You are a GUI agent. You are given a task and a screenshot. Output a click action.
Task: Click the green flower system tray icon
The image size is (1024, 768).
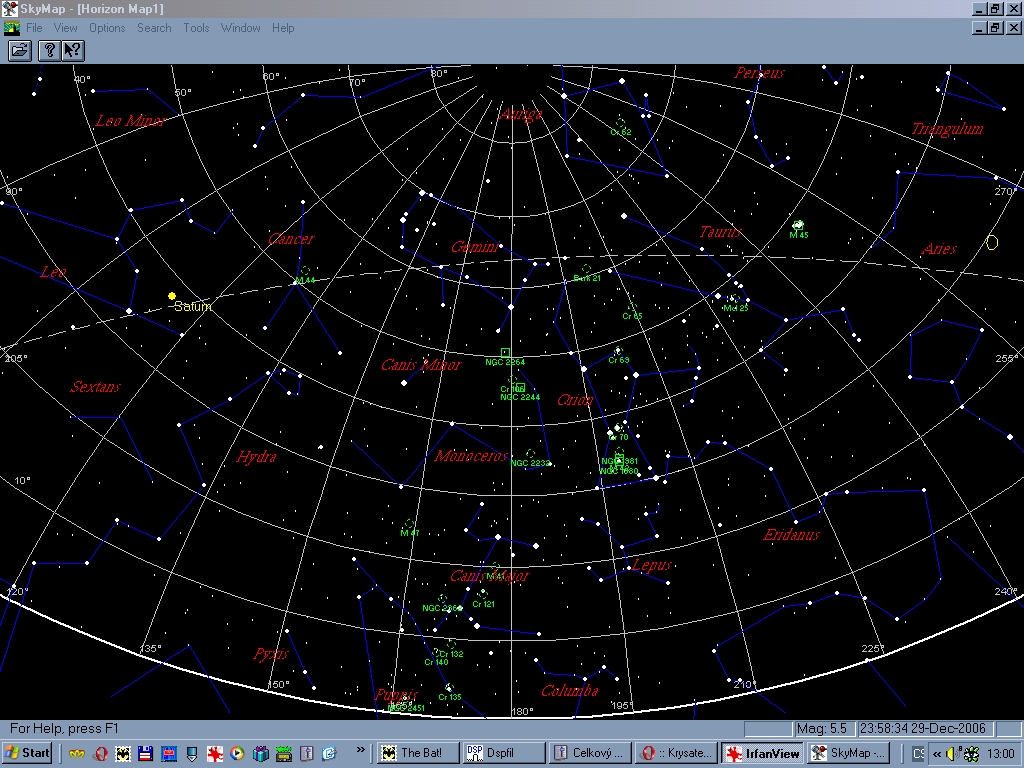click(x=971, y=754)
